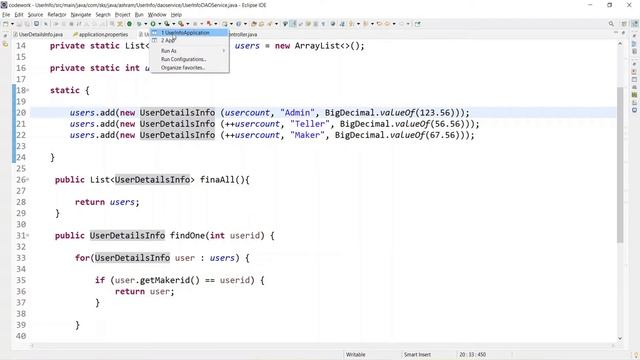The height and width of the screenshot is (360, 640).
Task: Open Run Configurations... entry
Action: [190, 59]
